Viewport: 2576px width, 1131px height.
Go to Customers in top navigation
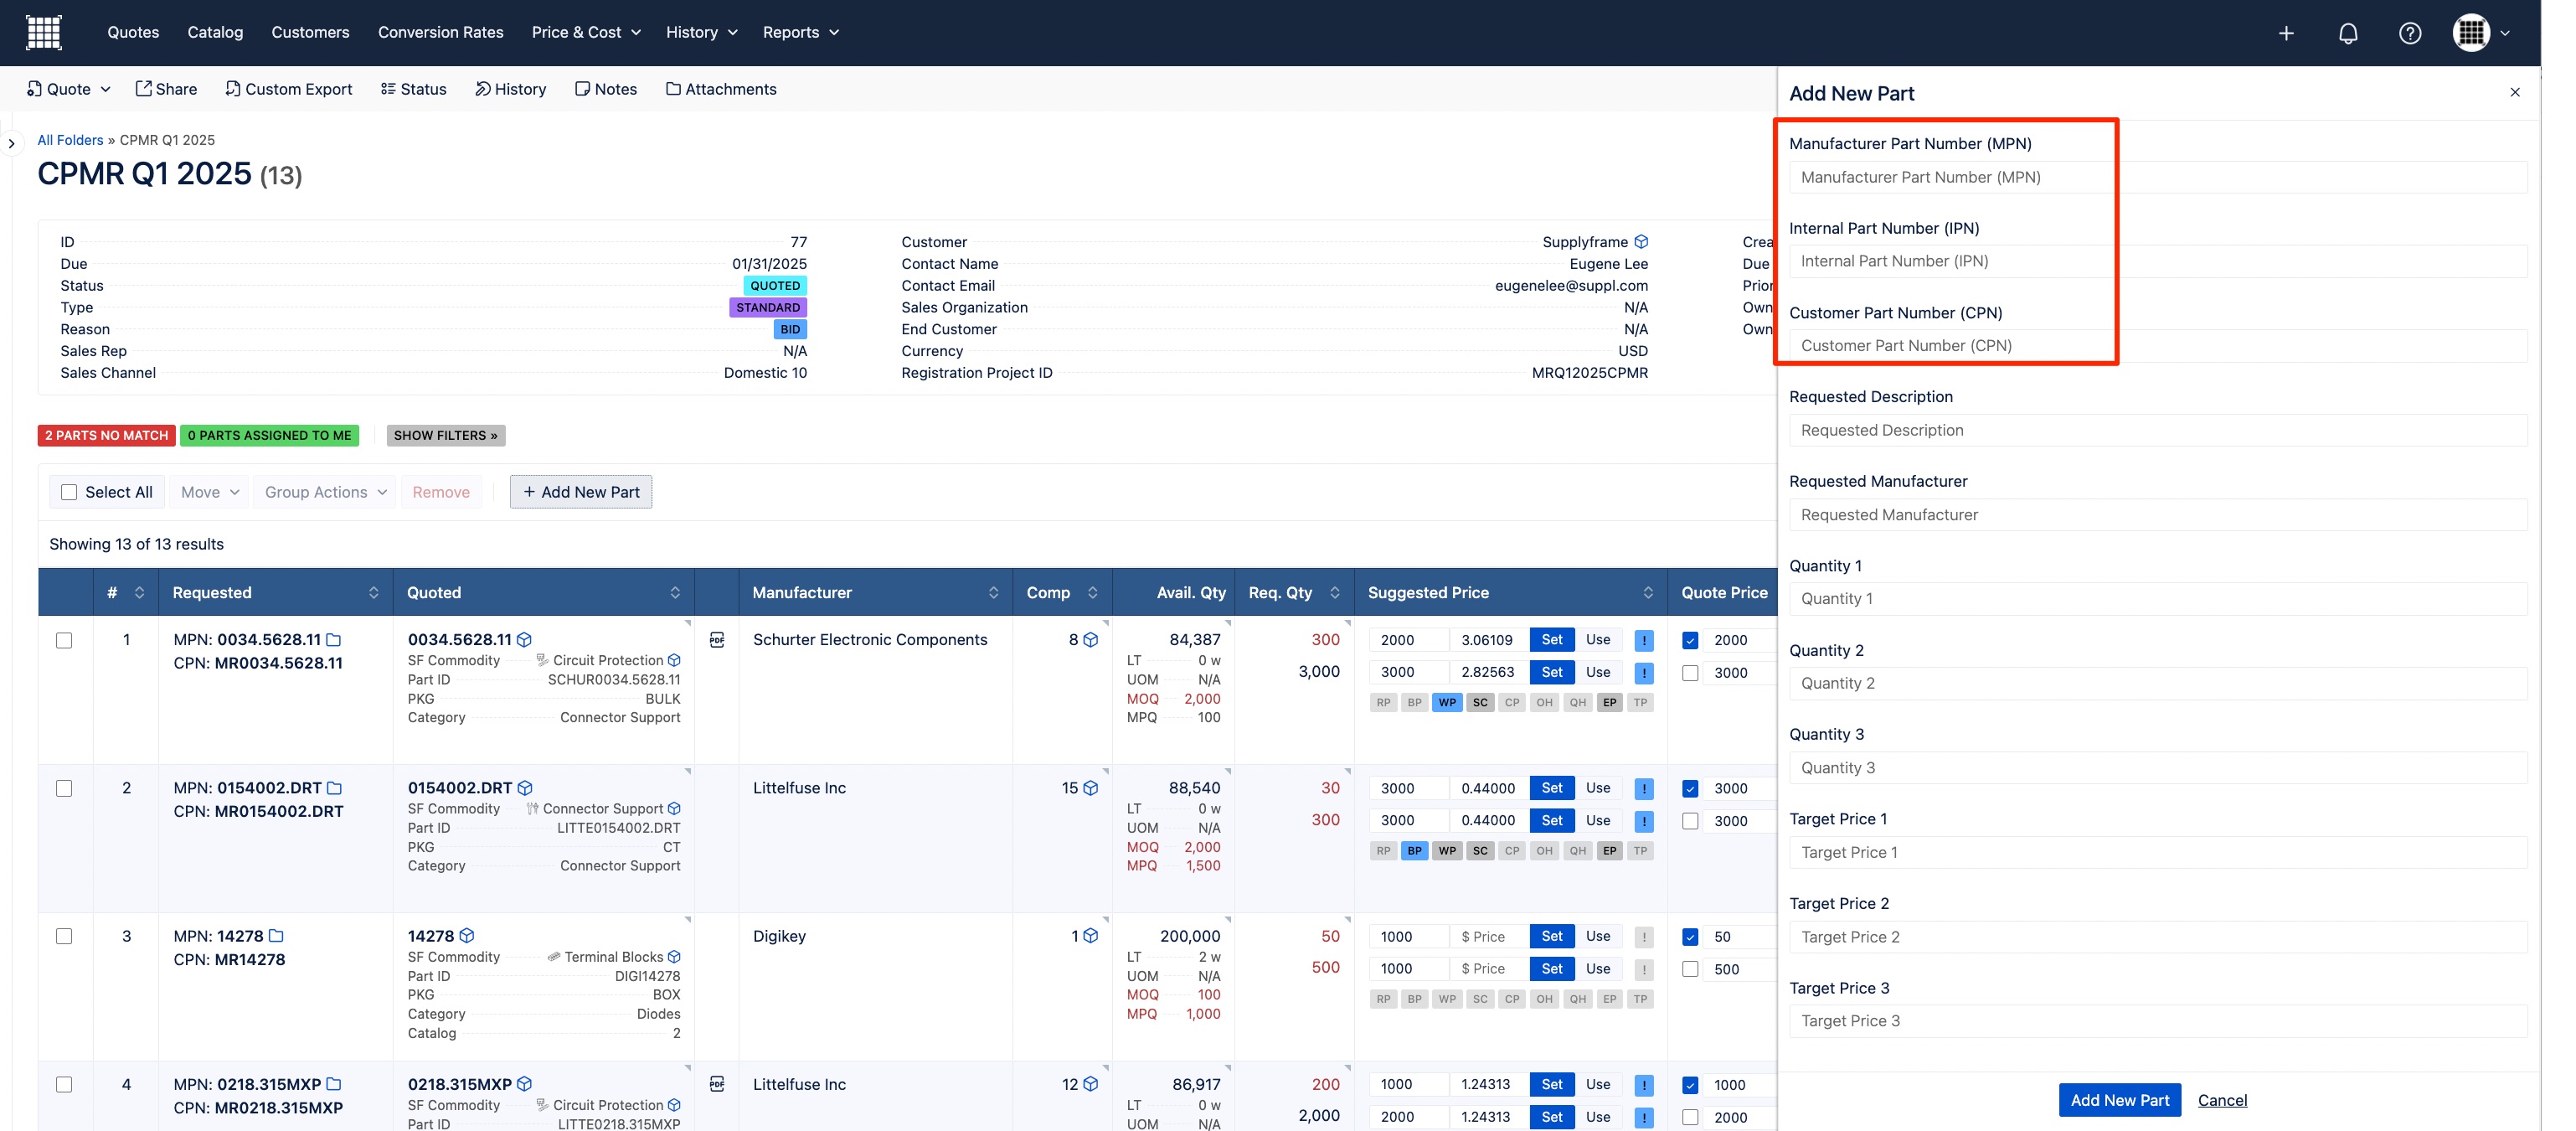pos(310,32)
